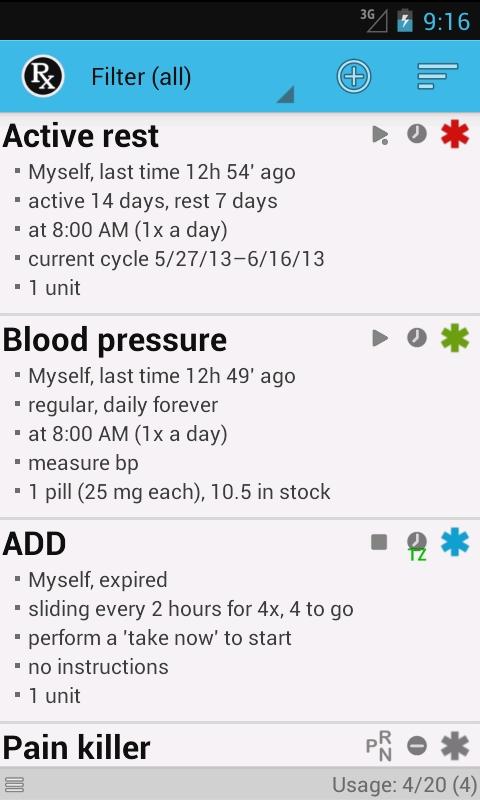This screenshot has height=800, width=480.
Task: Select the gray asterisk on Pain killer
Action: tap(455, 746)
